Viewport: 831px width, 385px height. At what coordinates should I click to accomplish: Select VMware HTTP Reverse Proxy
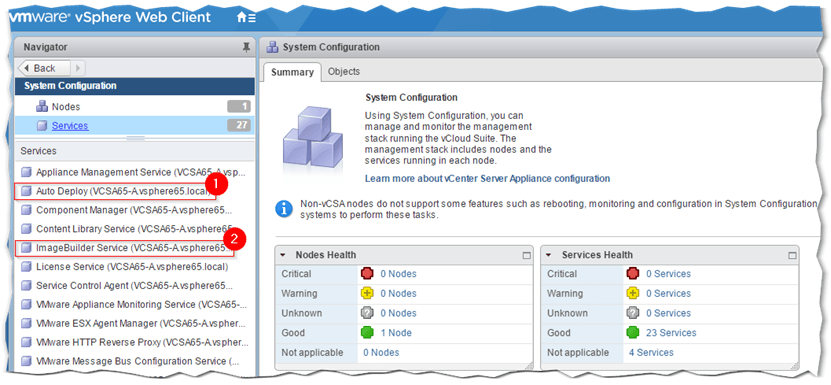(x=142, y=342)
